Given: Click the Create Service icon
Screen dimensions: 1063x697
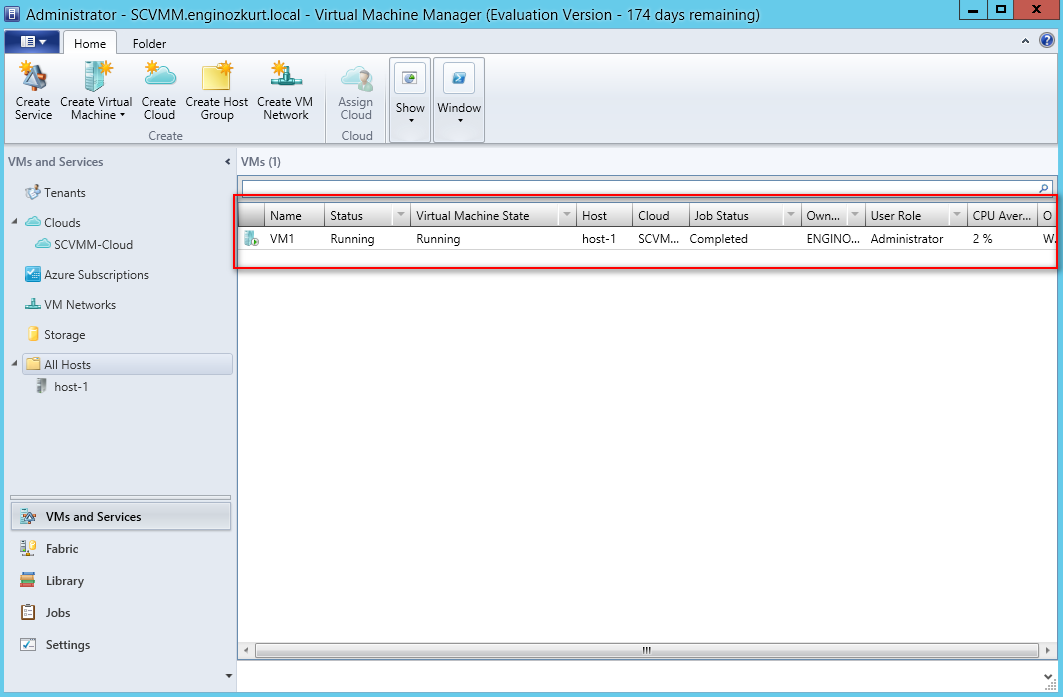Looking at the screenshot, I should [33, 76].
